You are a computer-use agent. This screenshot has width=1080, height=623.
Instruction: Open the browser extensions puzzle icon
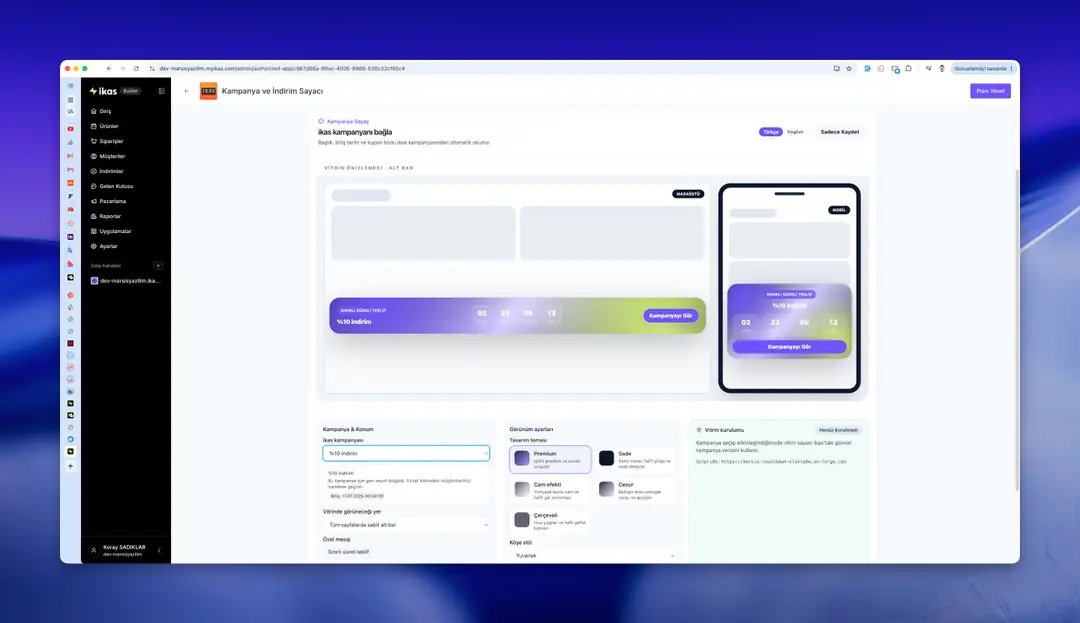(x=908, y=69)
